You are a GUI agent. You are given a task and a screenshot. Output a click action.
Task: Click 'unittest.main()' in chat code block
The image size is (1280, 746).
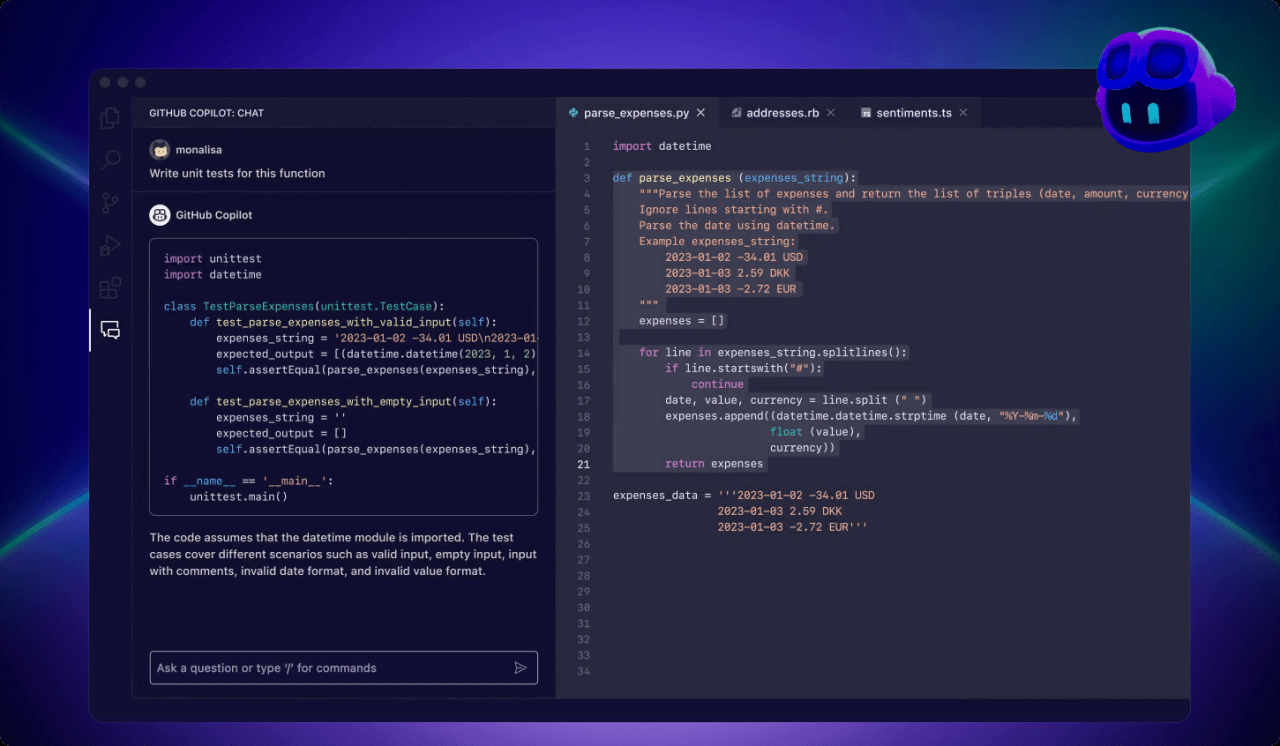(x=239, y=496)
